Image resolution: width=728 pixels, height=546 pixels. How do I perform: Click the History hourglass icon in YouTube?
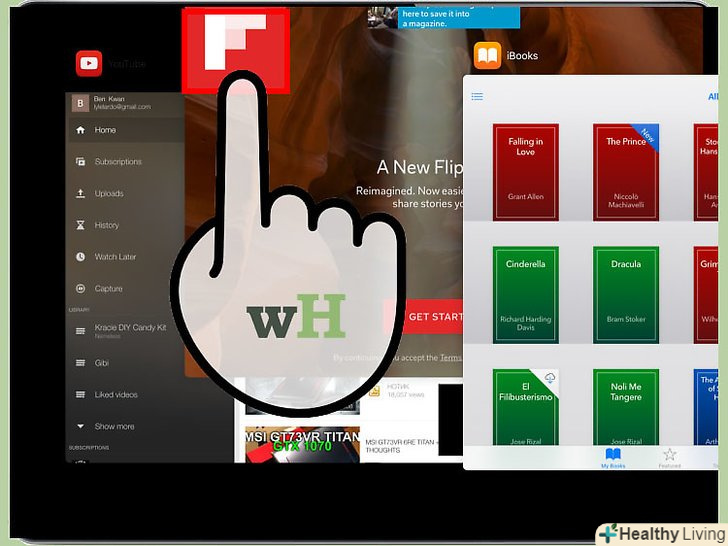click(80, 225)
